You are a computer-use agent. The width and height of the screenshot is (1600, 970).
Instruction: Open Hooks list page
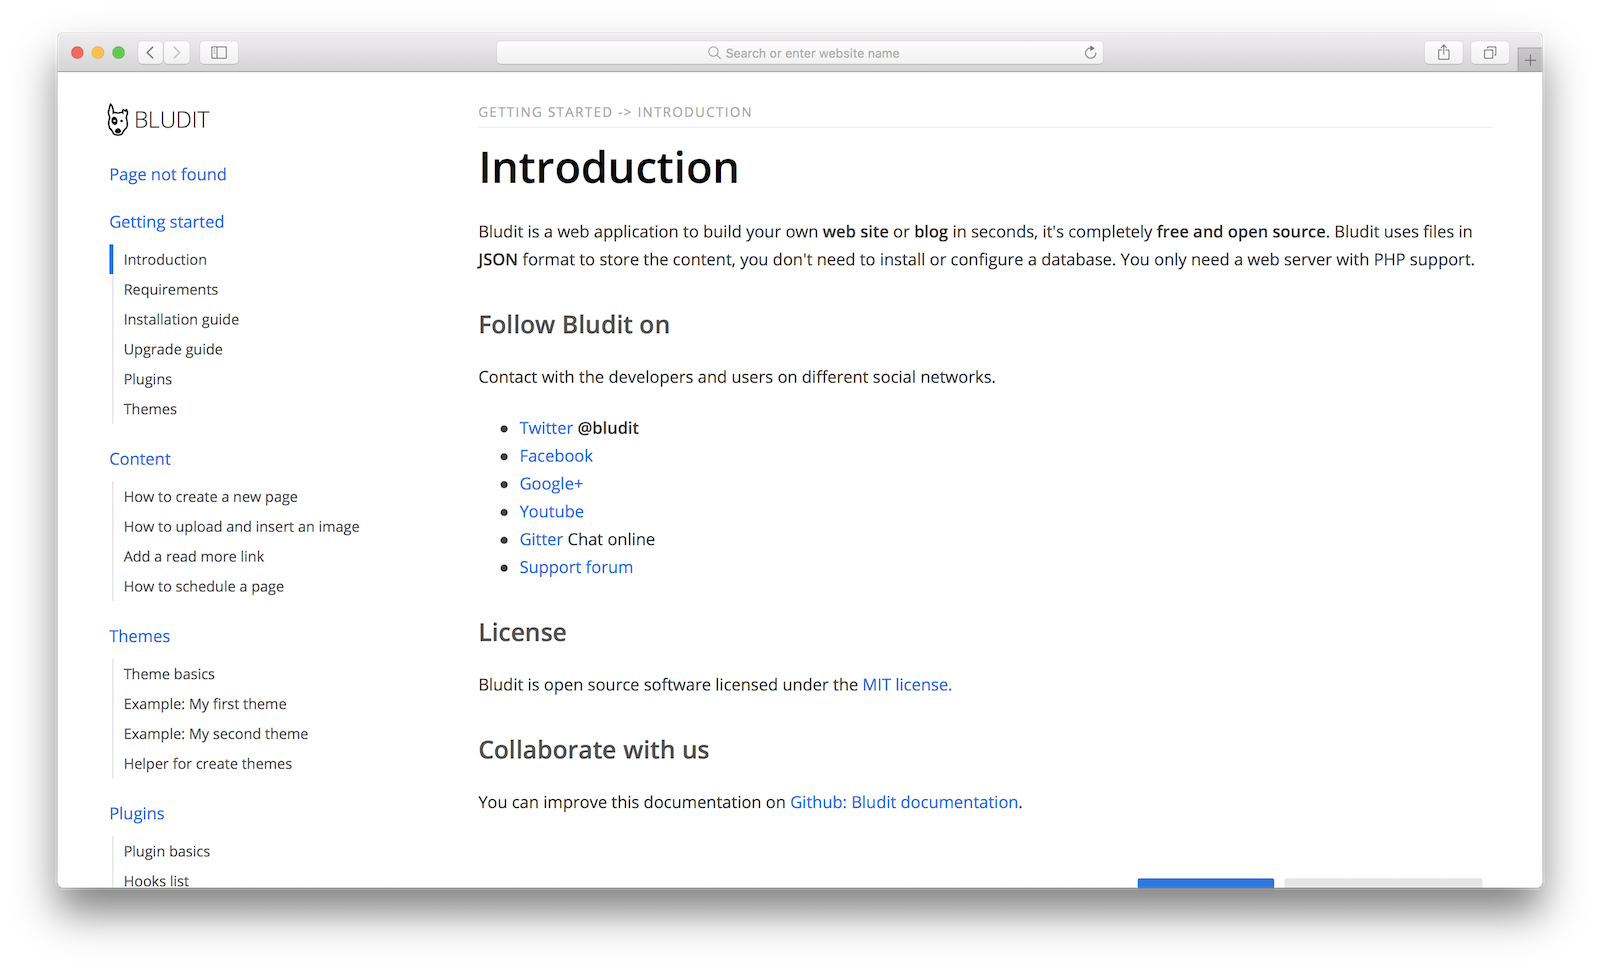click(156, 880)
